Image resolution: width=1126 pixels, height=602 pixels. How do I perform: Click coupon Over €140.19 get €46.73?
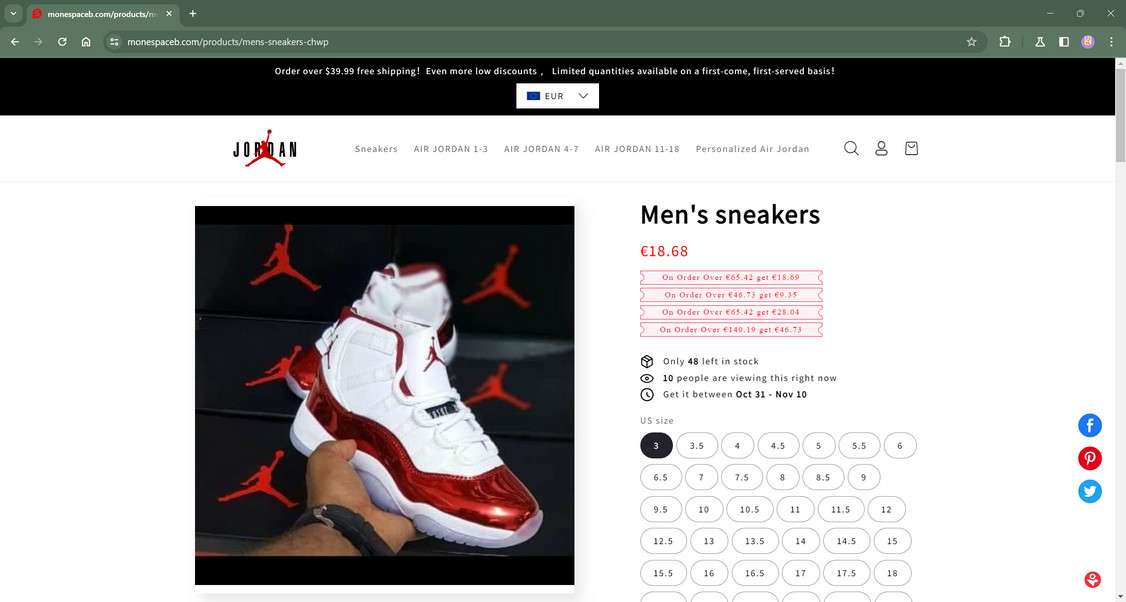click(731, 330)
